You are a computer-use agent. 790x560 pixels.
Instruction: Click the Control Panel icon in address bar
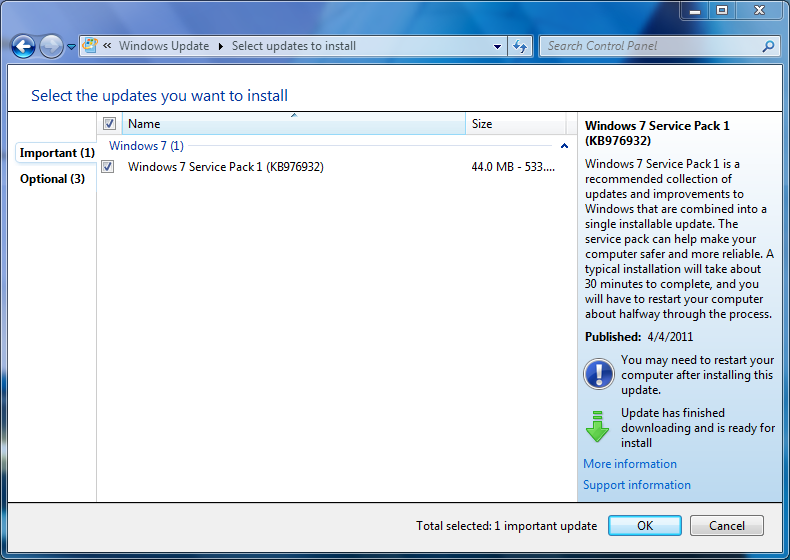coord(90,46)
